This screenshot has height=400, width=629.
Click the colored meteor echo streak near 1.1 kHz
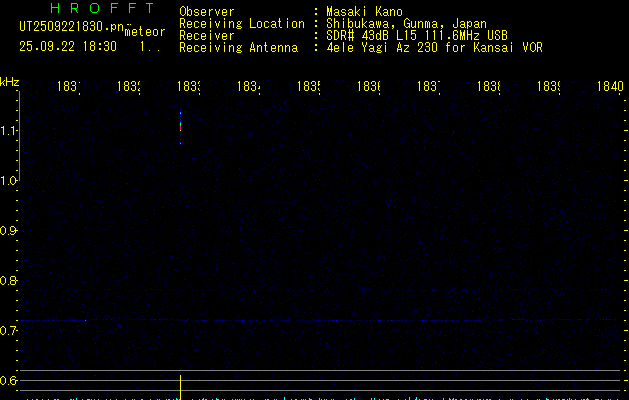tap(181, 126)
